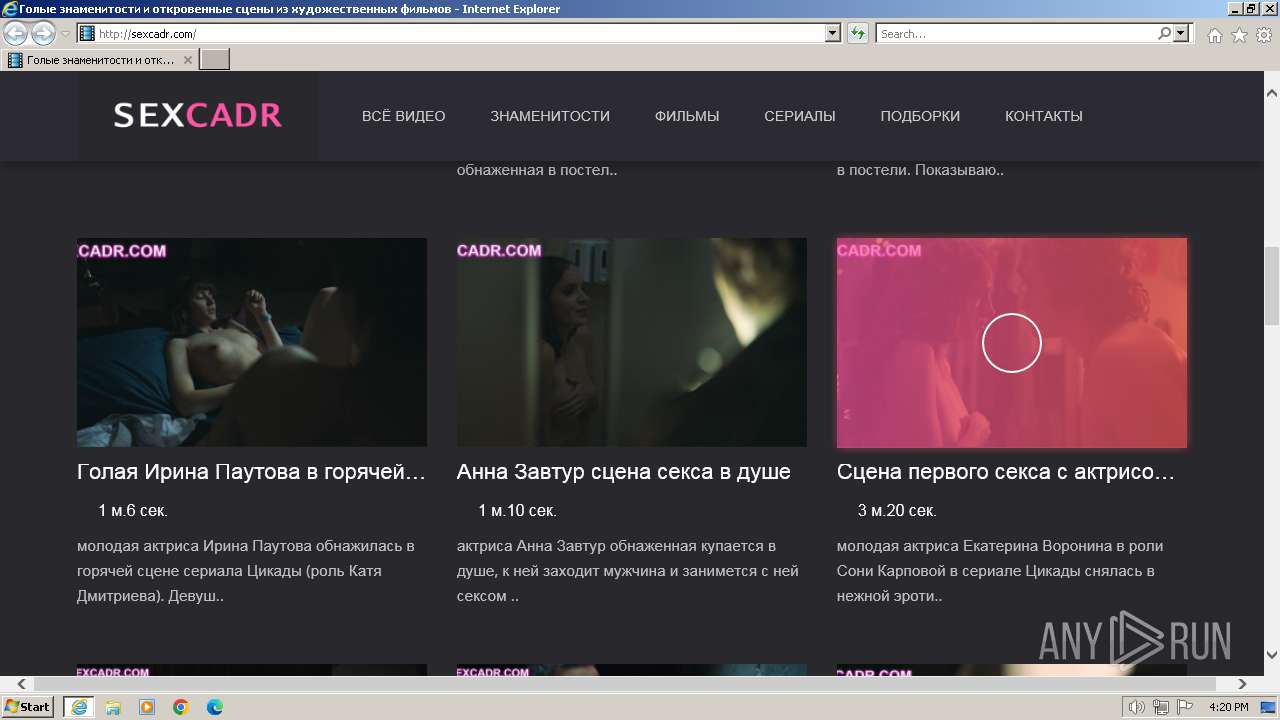Open the Favorites star icon
Viewport: 1280px width, 720px height.
tap(1240, 35)
